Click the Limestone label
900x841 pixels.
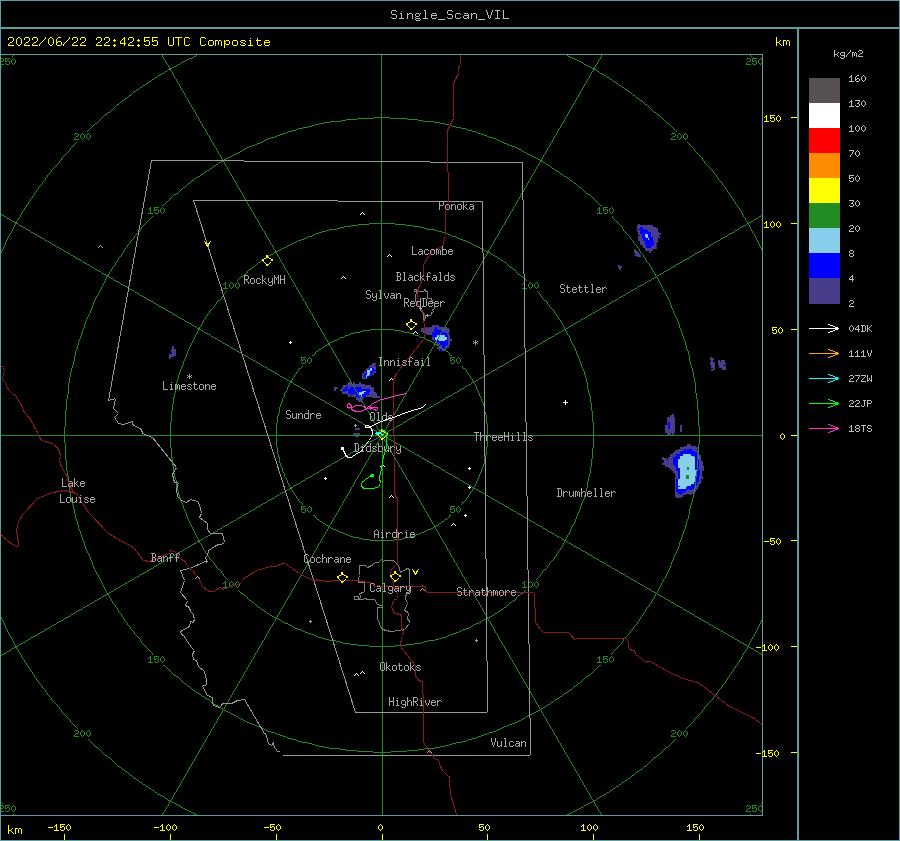[x=189, y=386]
